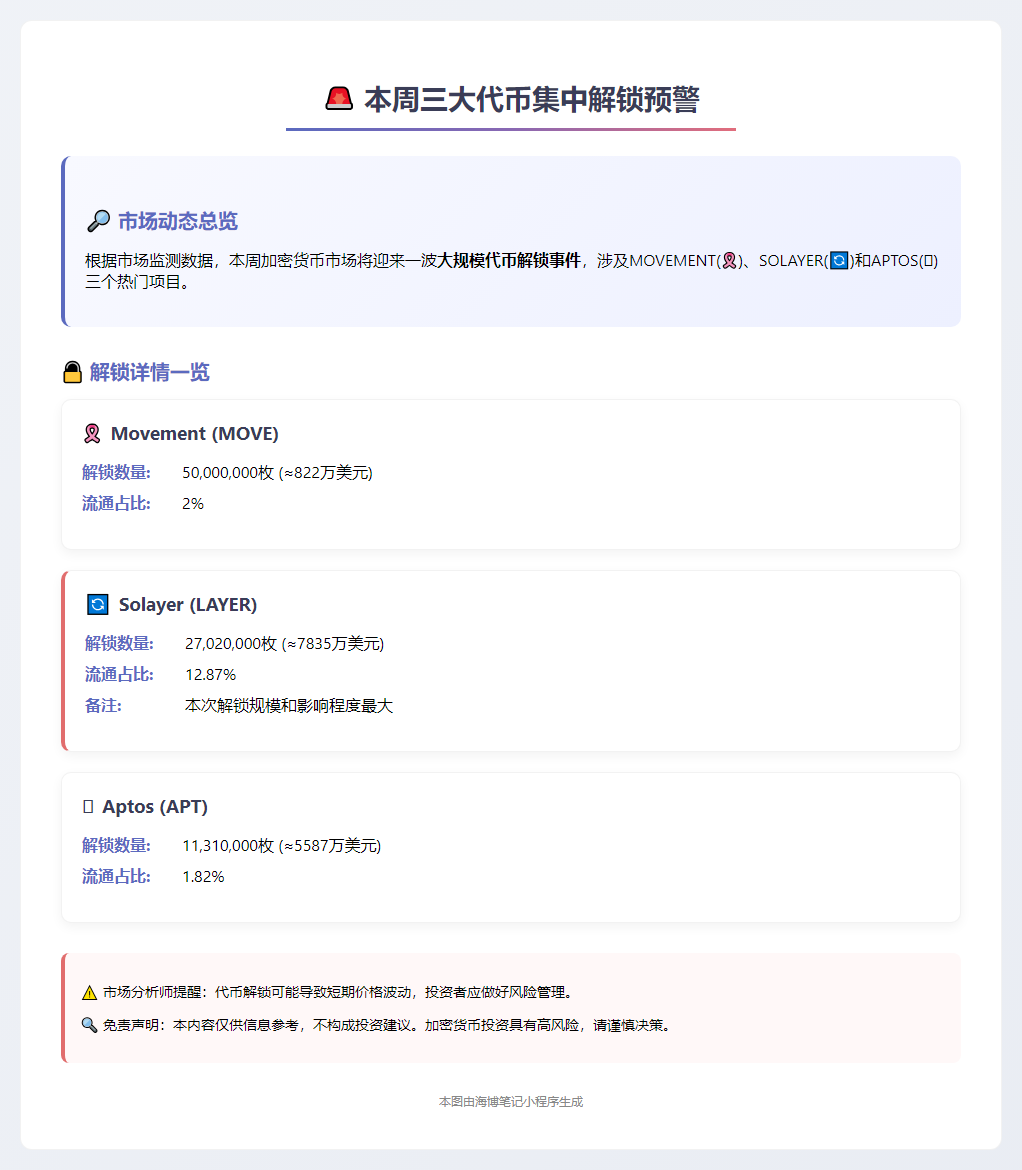Screen dimensions: 1022x1170
Task: Click the note 本次解锁规模和影响程度最大
Action: point(289,706)
